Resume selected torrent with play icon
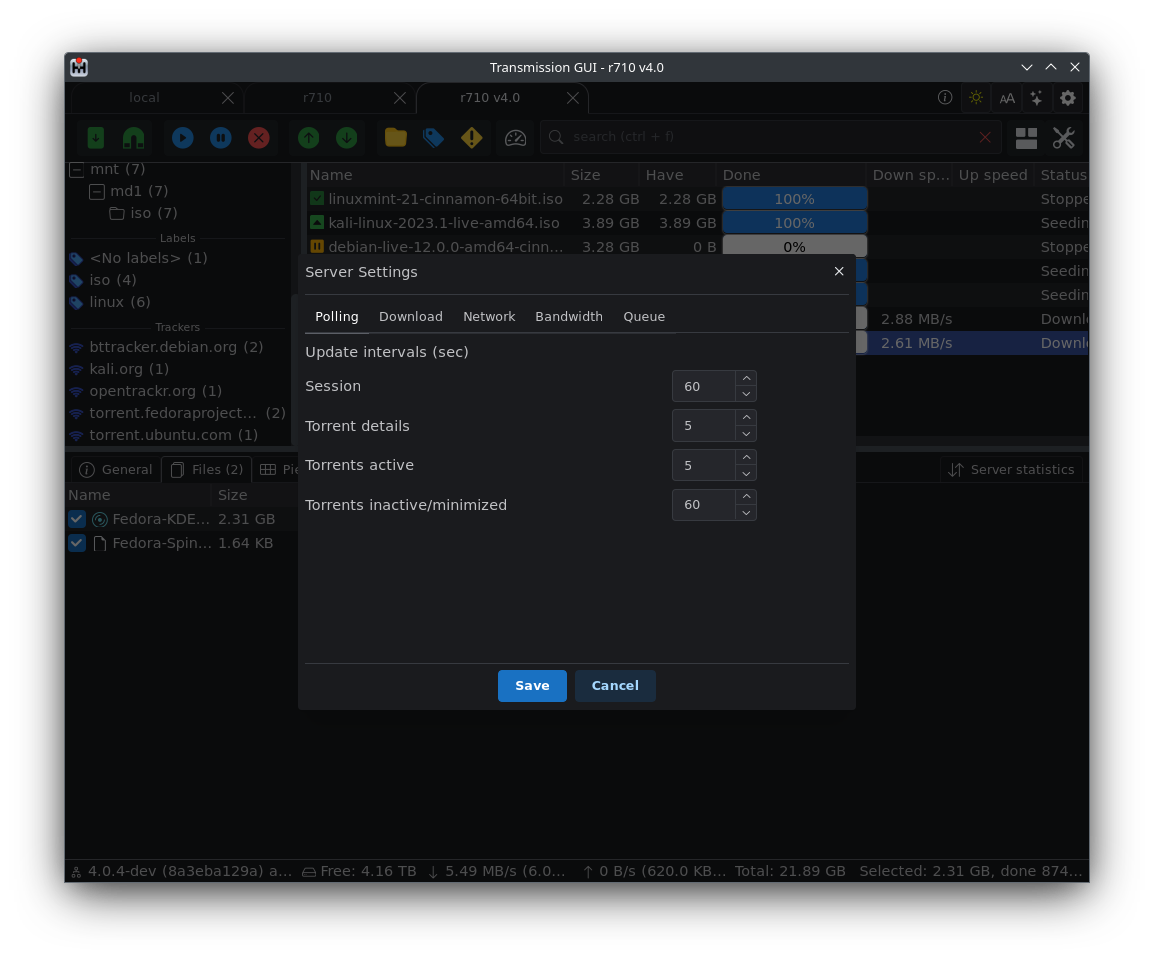The width and height of the screenshot is (1154, 959). pos(182,138)
